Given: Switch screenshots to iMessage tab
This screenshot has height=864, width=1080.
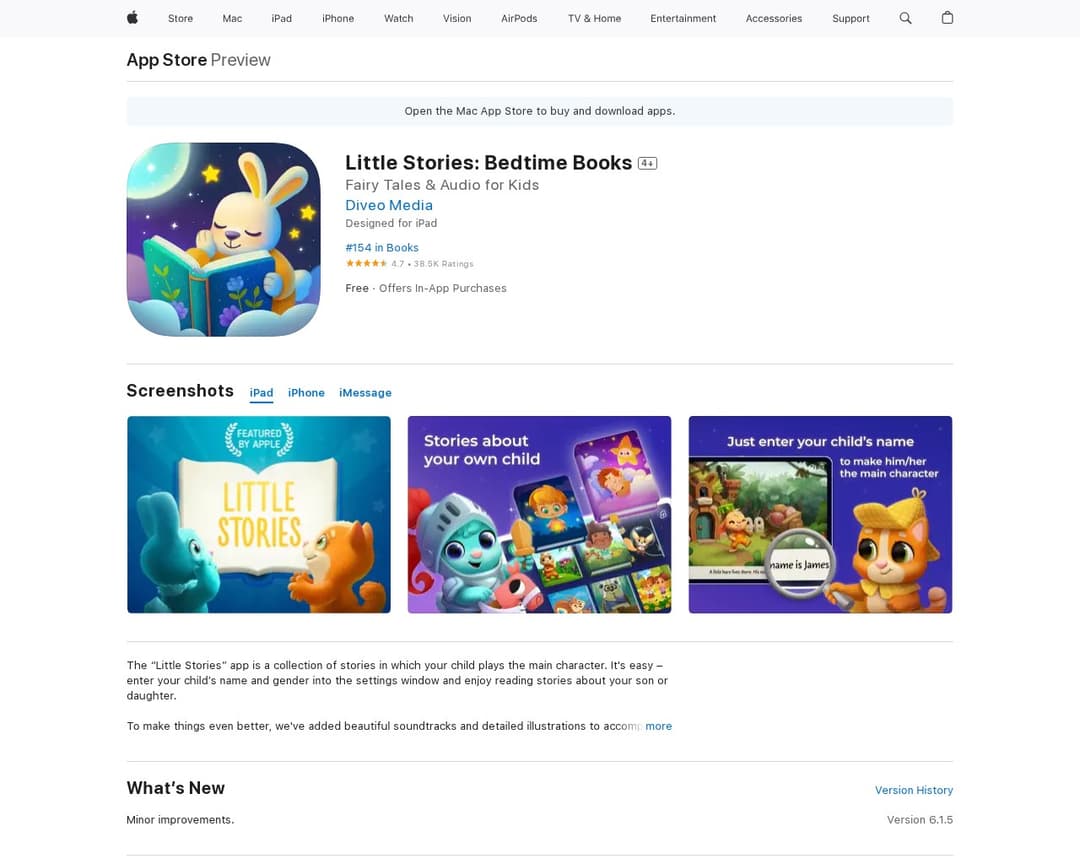Looking at the screenshot, I should point(365,393).
